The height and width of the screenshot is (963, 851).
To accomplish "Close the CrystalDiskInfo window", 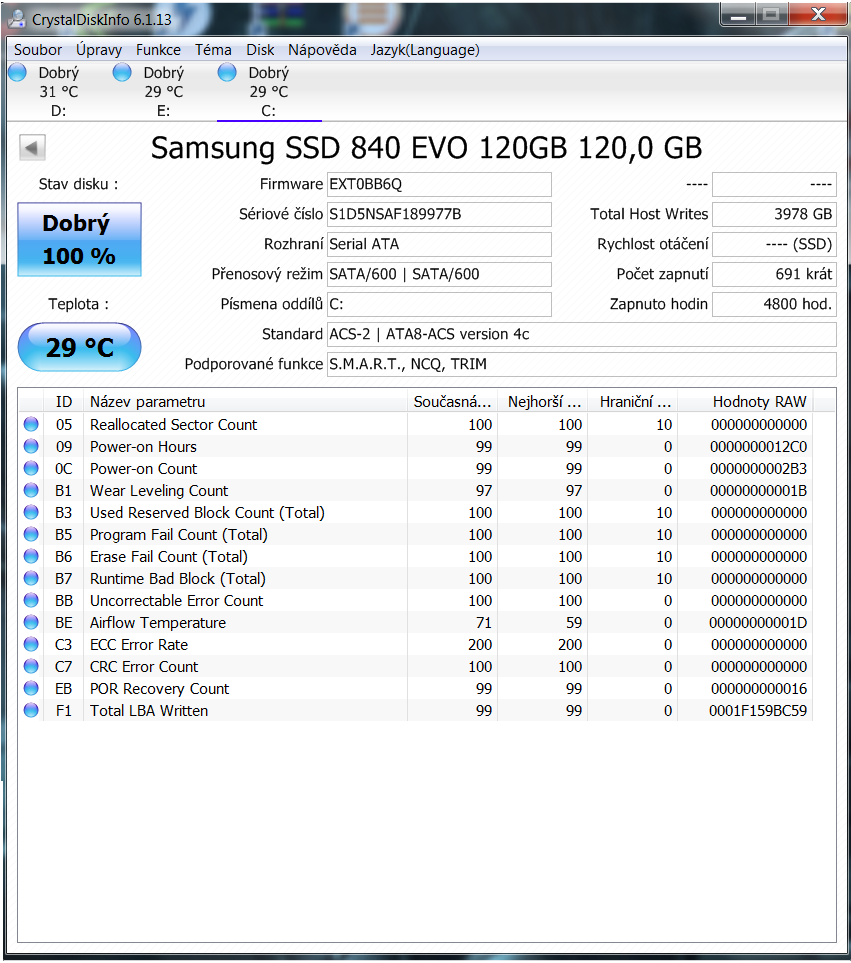I will coord(818,15).
